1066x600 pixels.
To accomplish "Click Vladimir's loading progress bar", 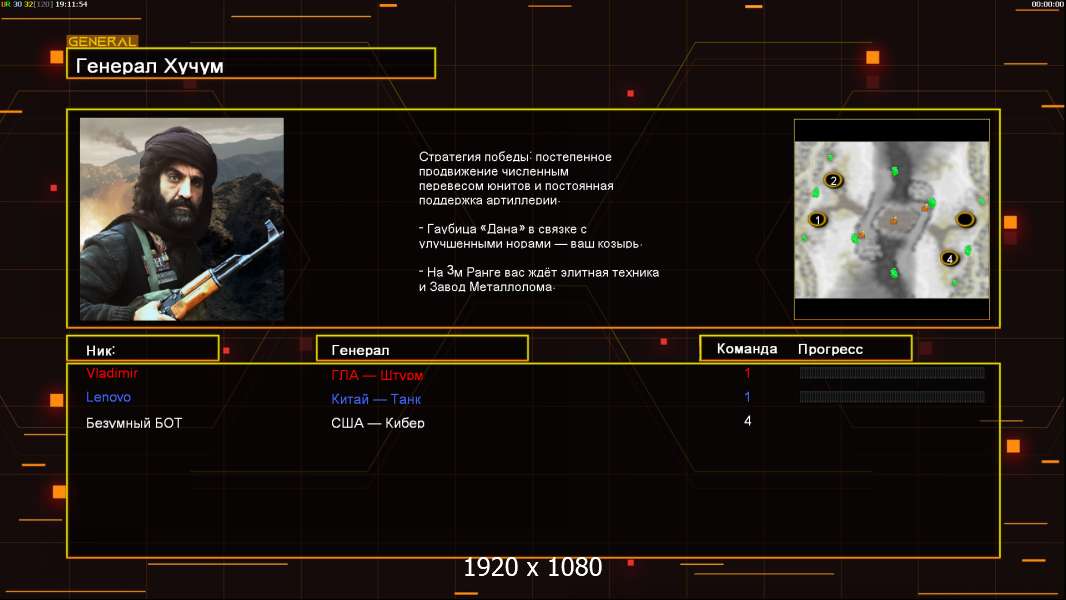I will 892,372.
